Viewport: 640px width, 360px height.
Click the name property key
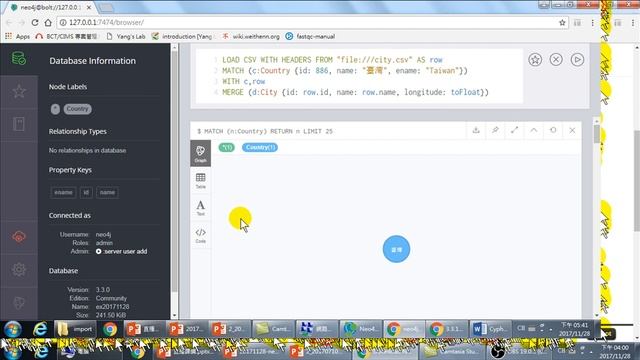107,192
